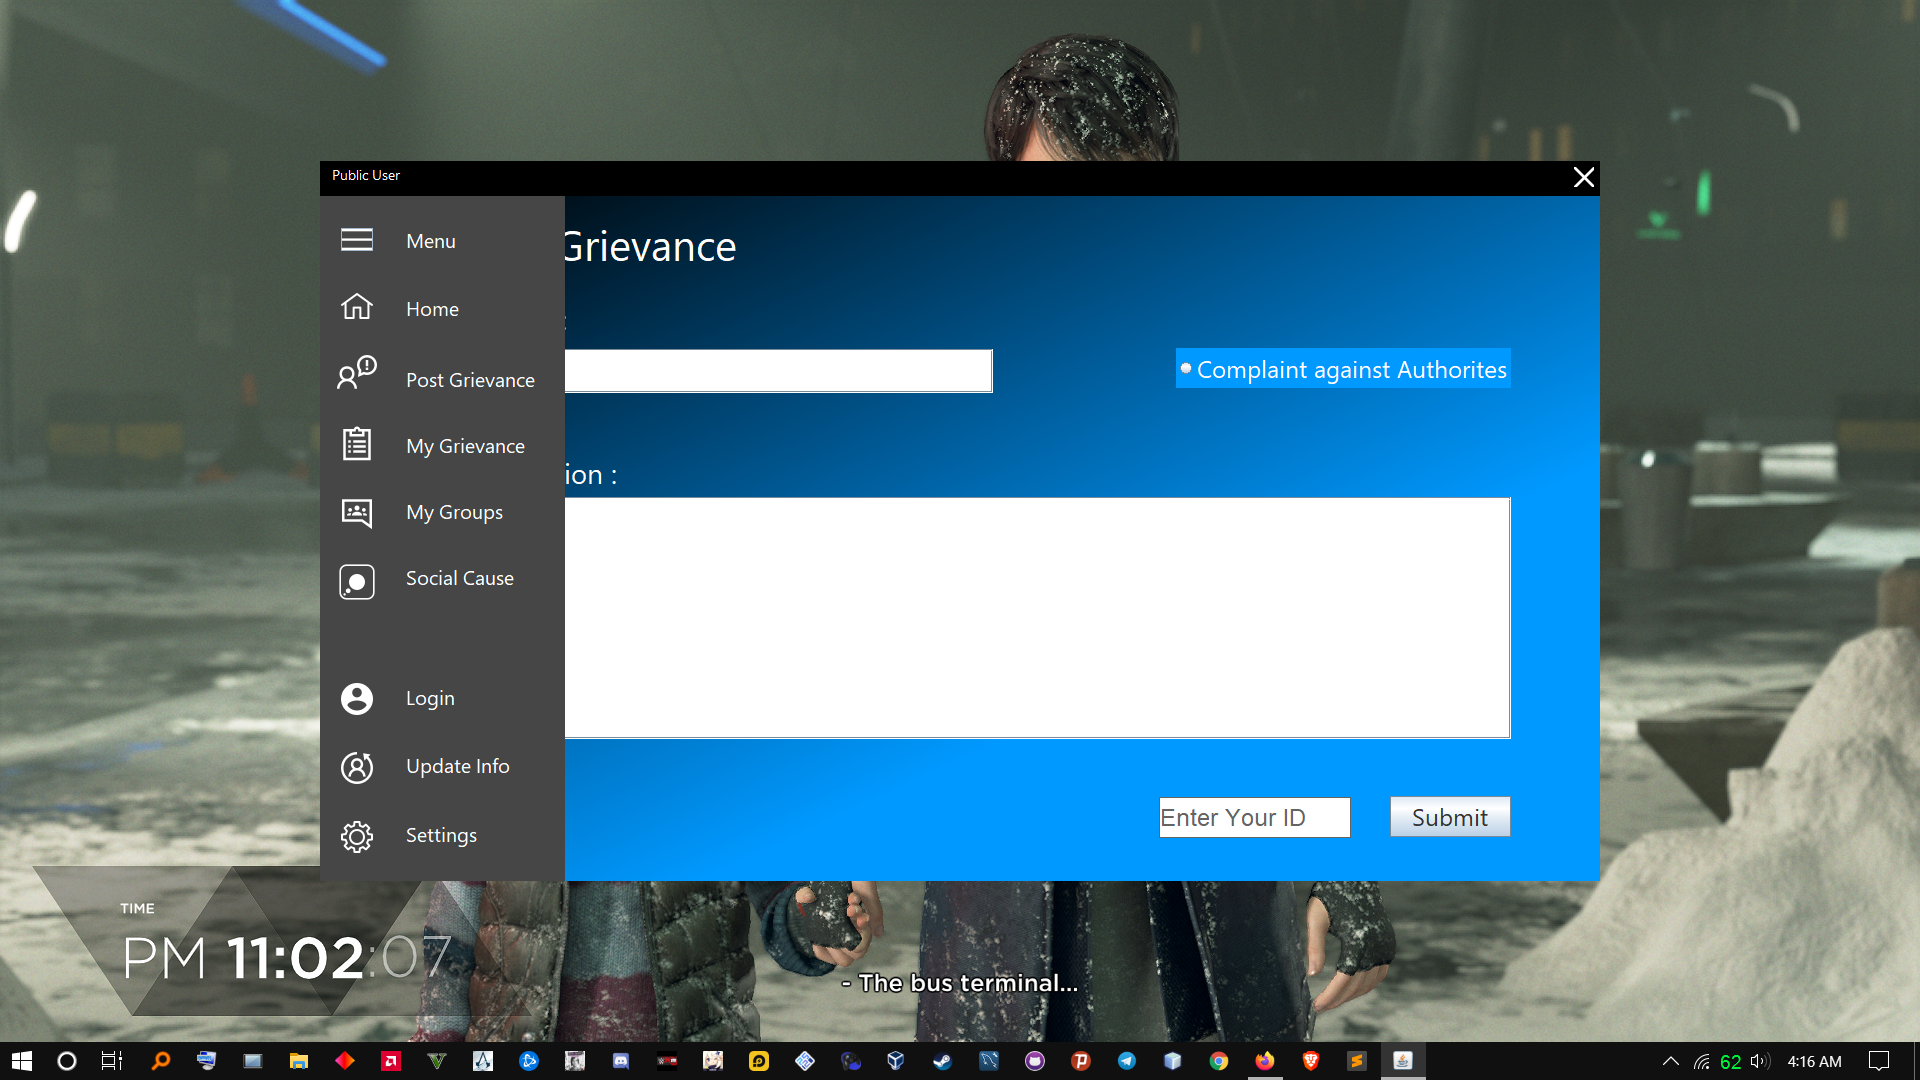Click the Update Info profile icon
Image resolution: width=1920 pixels, height=1080 pixels.
point(357,767)
